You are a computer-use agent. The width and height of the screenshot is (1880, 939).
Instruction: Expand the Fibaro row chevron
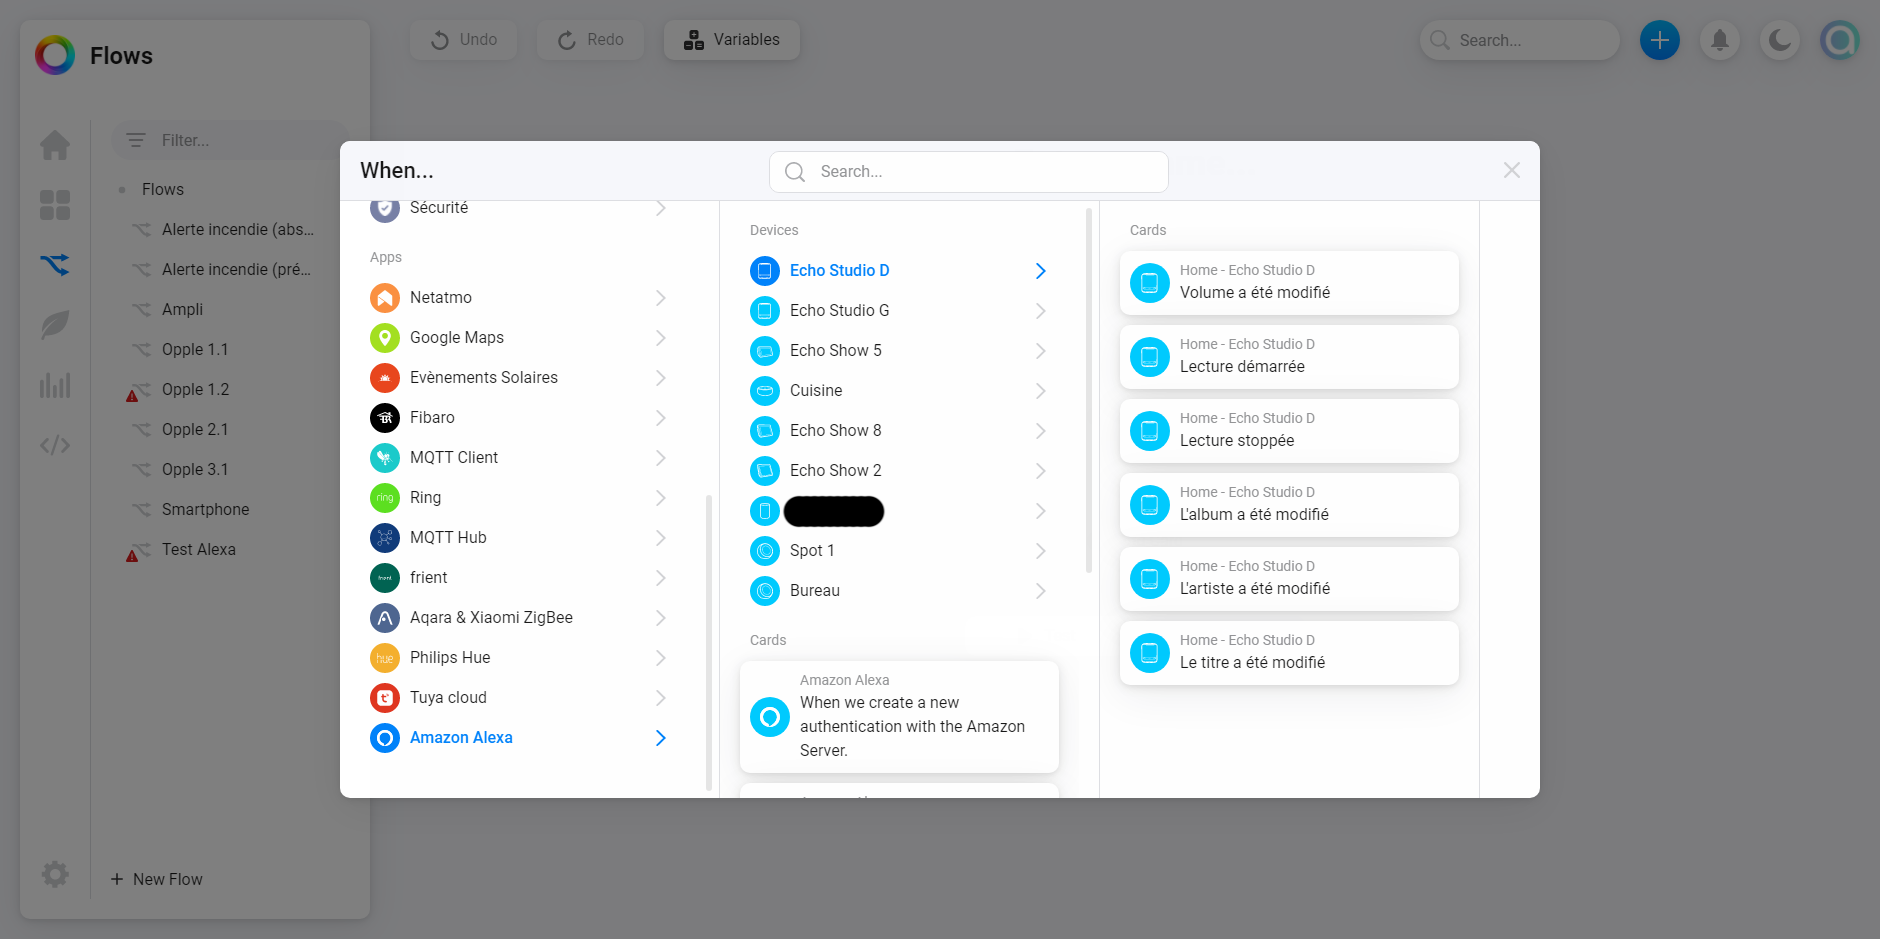coord(660,418)
